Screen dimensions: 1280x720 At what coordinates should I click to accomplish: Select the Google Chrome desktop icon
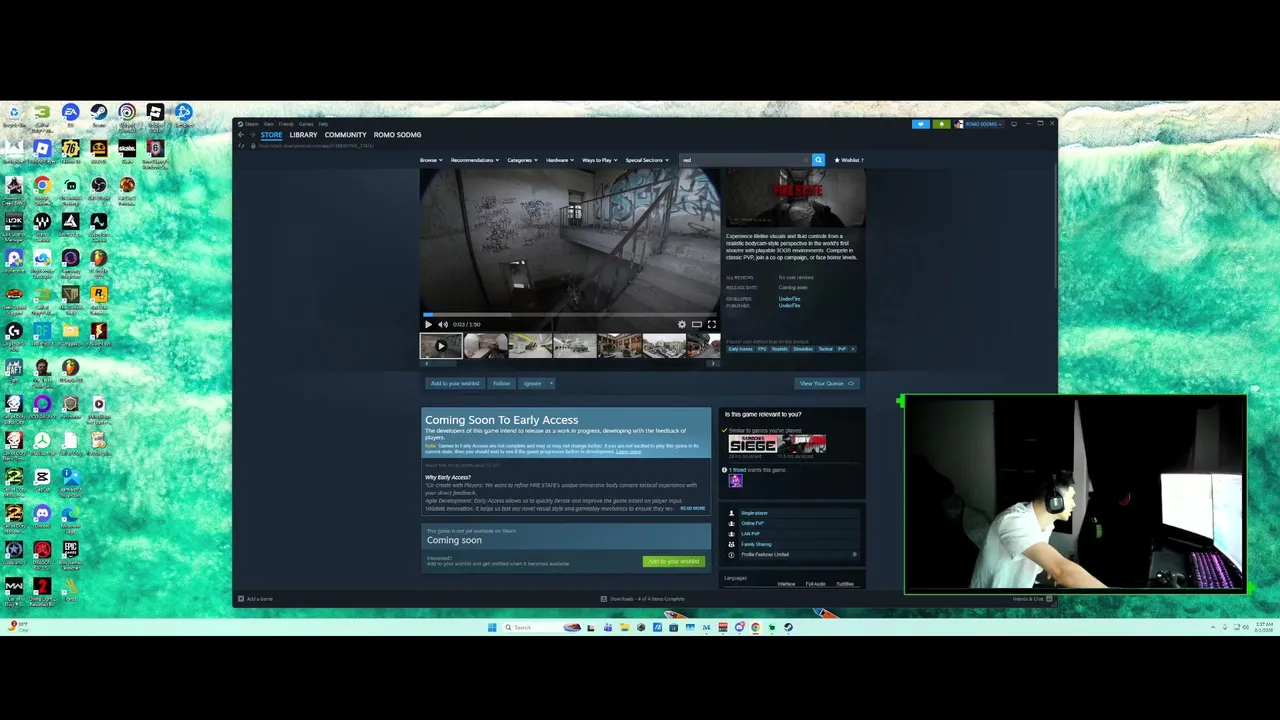click(42, 189)
